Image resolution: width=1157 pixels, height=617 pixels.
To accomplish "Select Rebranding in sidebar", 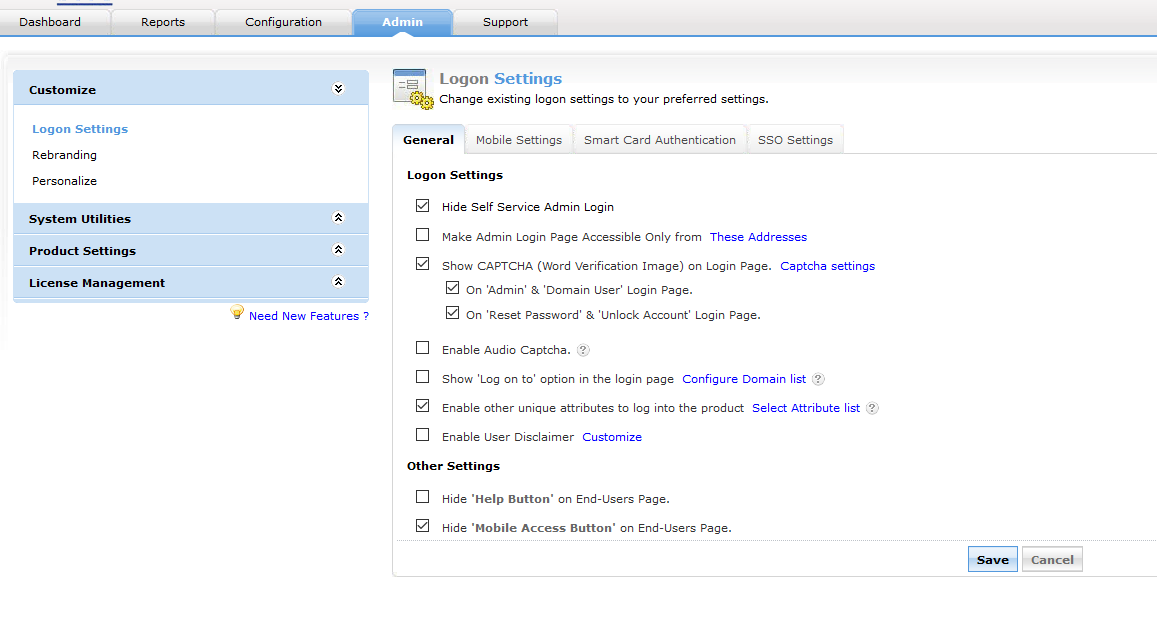I will (64, 155).
